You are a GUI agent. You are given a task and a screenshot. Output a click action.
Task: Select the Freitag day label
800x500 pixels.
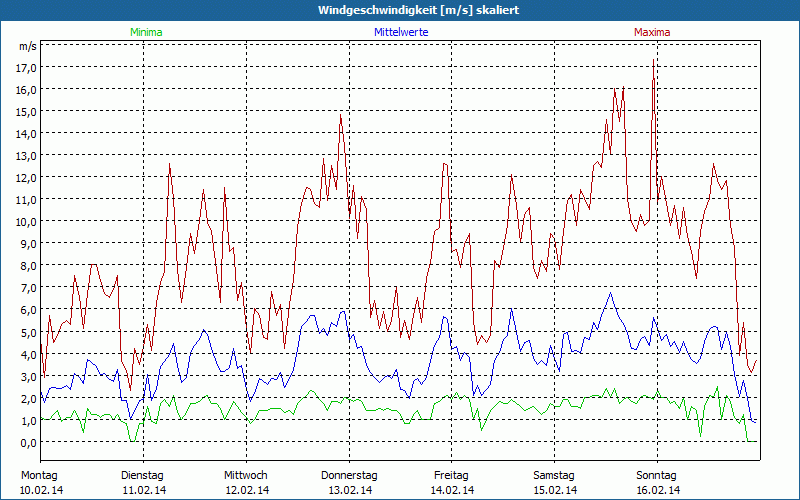[452, 475]
